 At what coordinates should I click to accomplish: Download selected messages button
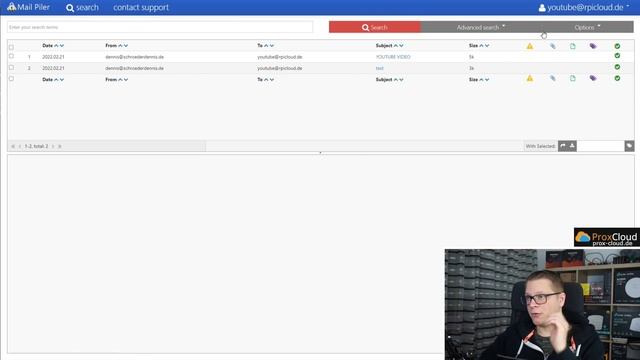(572, 146)
